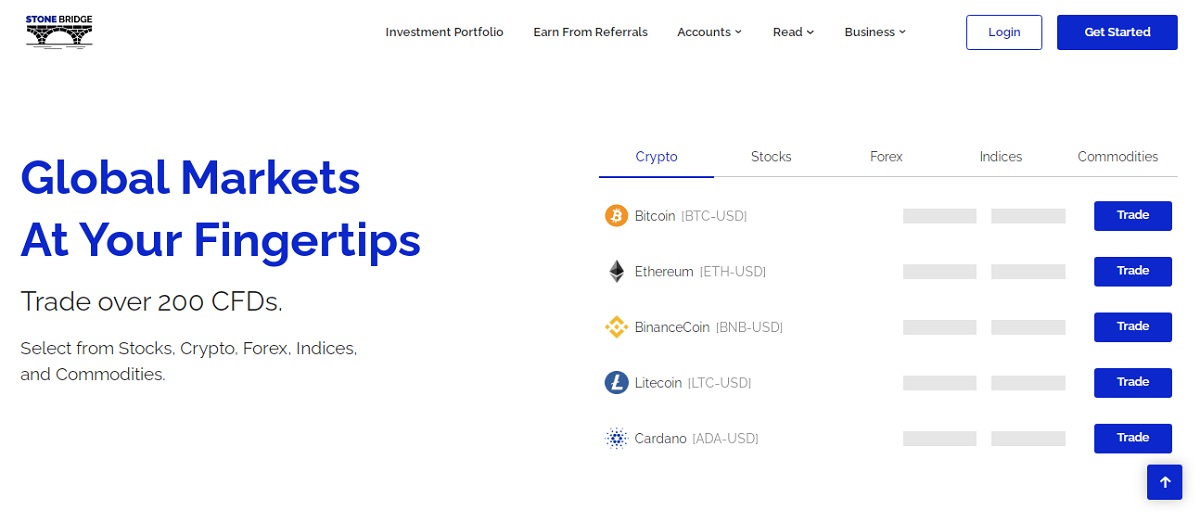
Task: Show the Commodities tab
Action: pyautogui.click(x=1118, y=157)
